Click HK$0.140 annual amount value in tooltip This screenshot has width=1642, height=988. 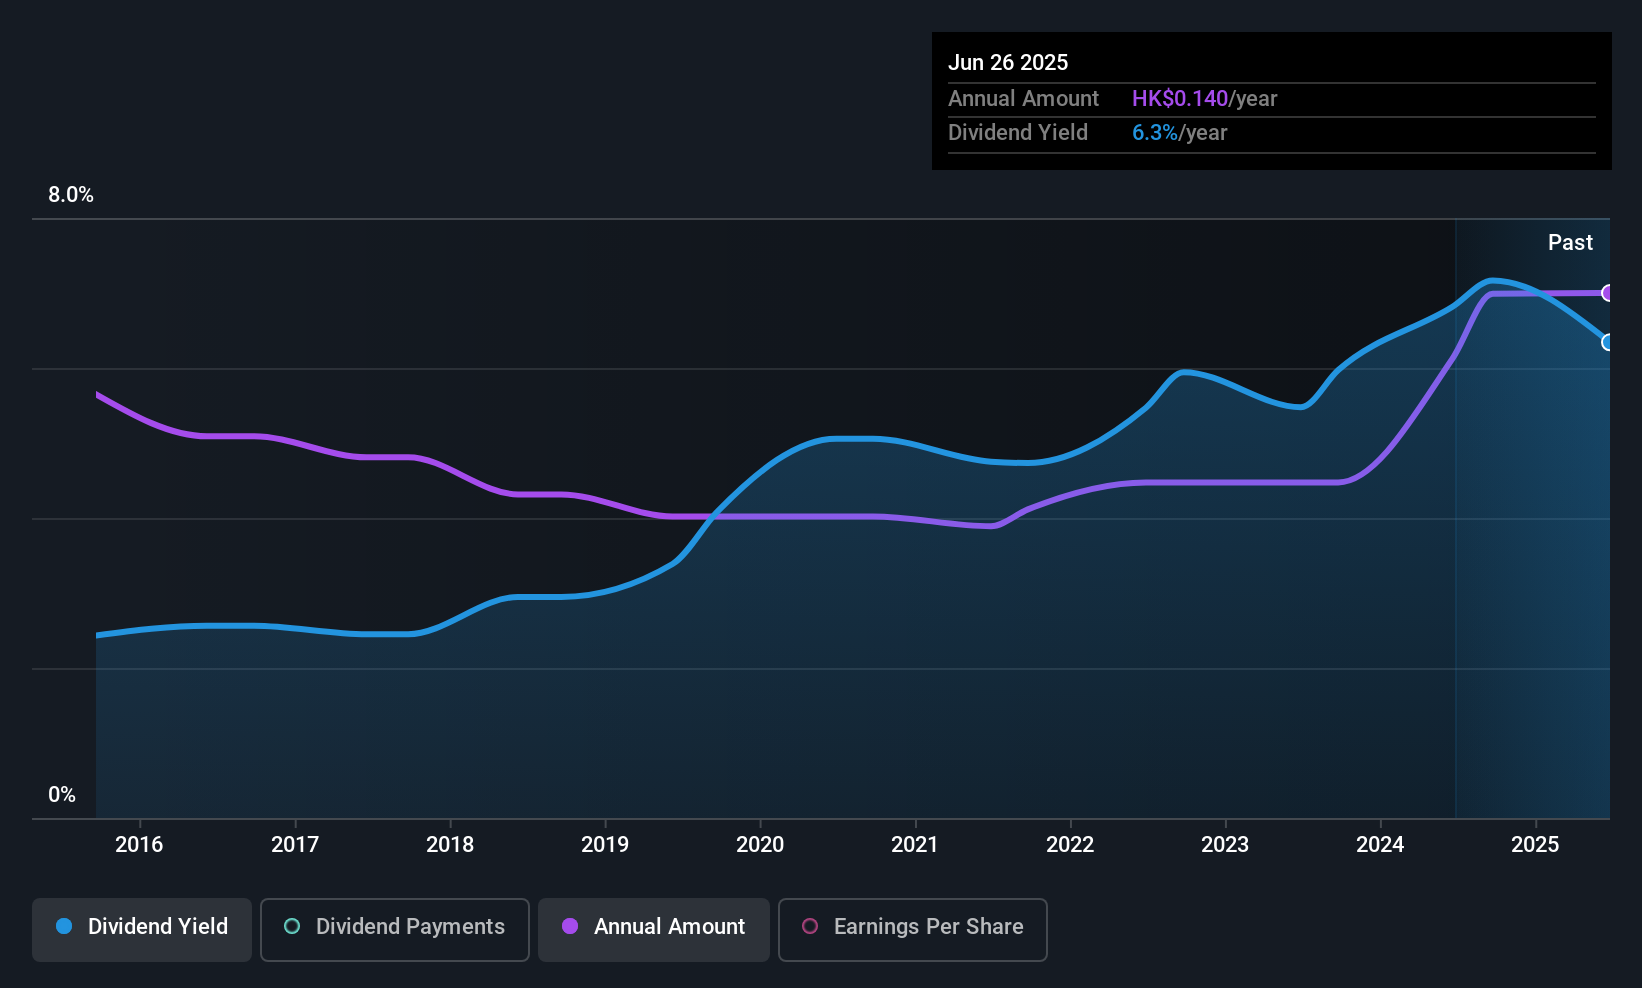coord(1180,99)
